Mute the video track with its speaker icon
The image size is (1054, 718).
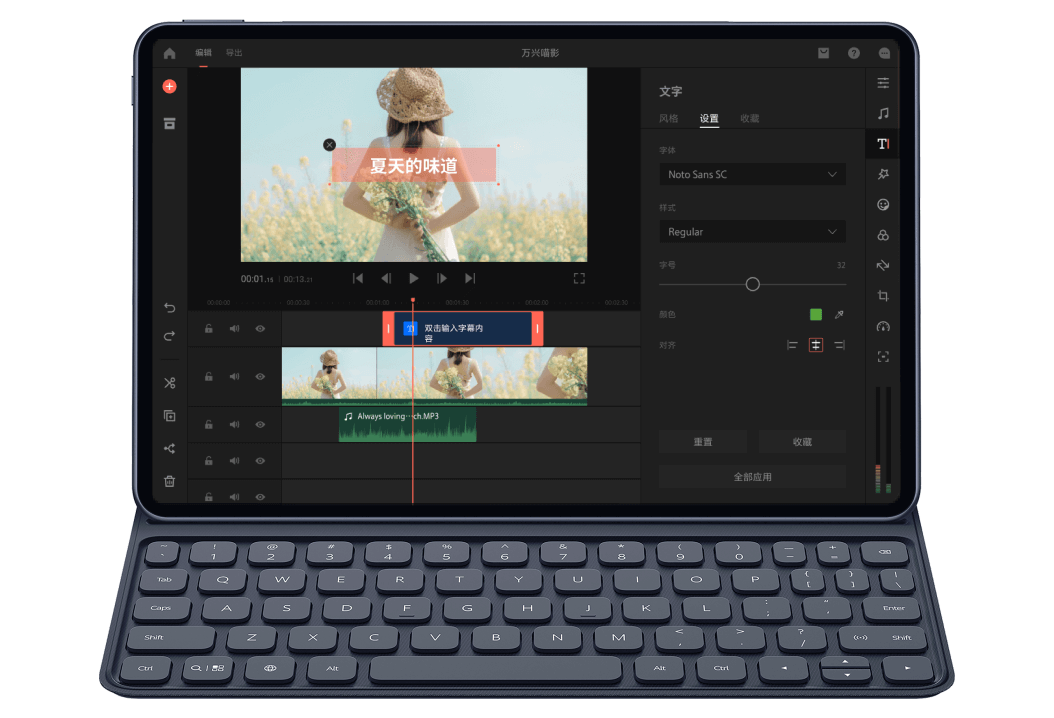(234, 377)
